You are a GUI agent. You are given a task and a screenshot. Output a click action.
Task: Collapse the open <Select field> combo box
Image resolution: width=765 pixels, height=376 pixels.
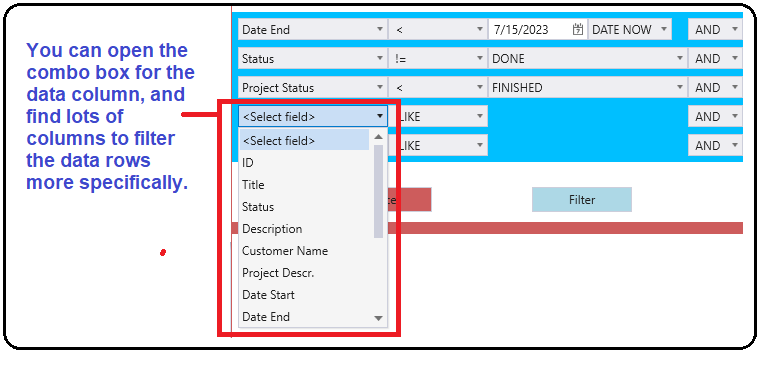pyautogui.click(x=313, y=117)
